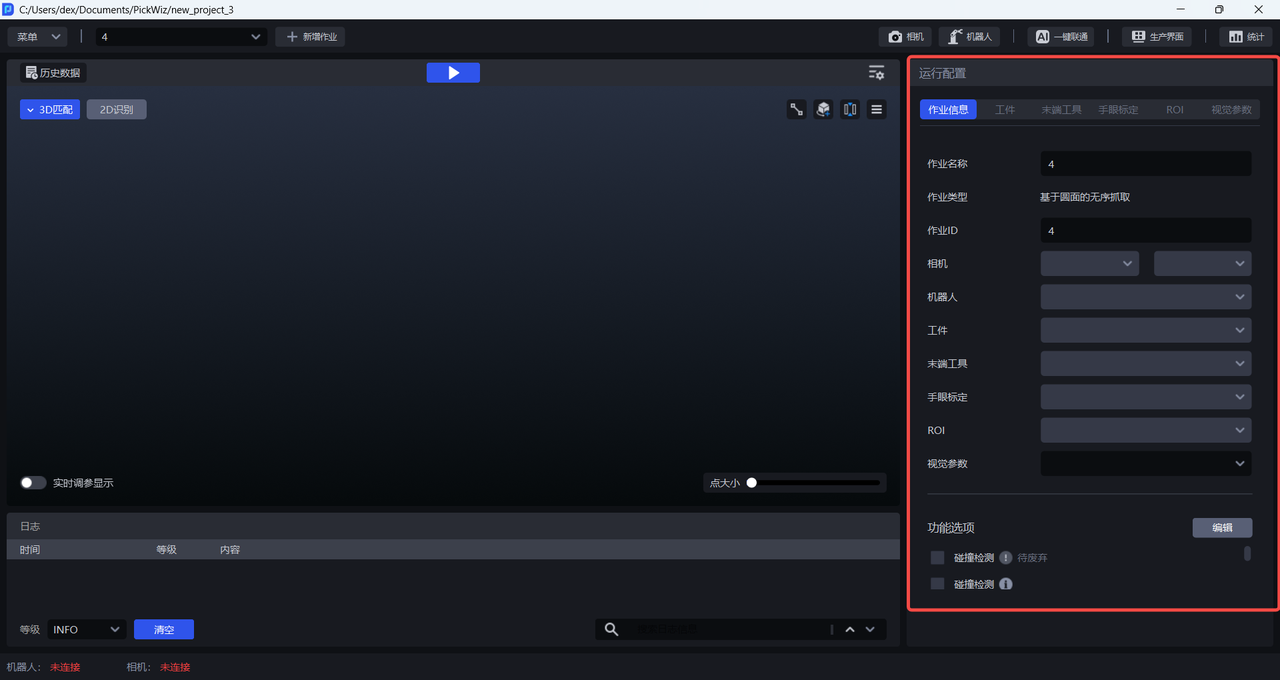Open the log level INFO dropdown
The height and width of the screenshot is (680, 1280).
click(86, 629)
